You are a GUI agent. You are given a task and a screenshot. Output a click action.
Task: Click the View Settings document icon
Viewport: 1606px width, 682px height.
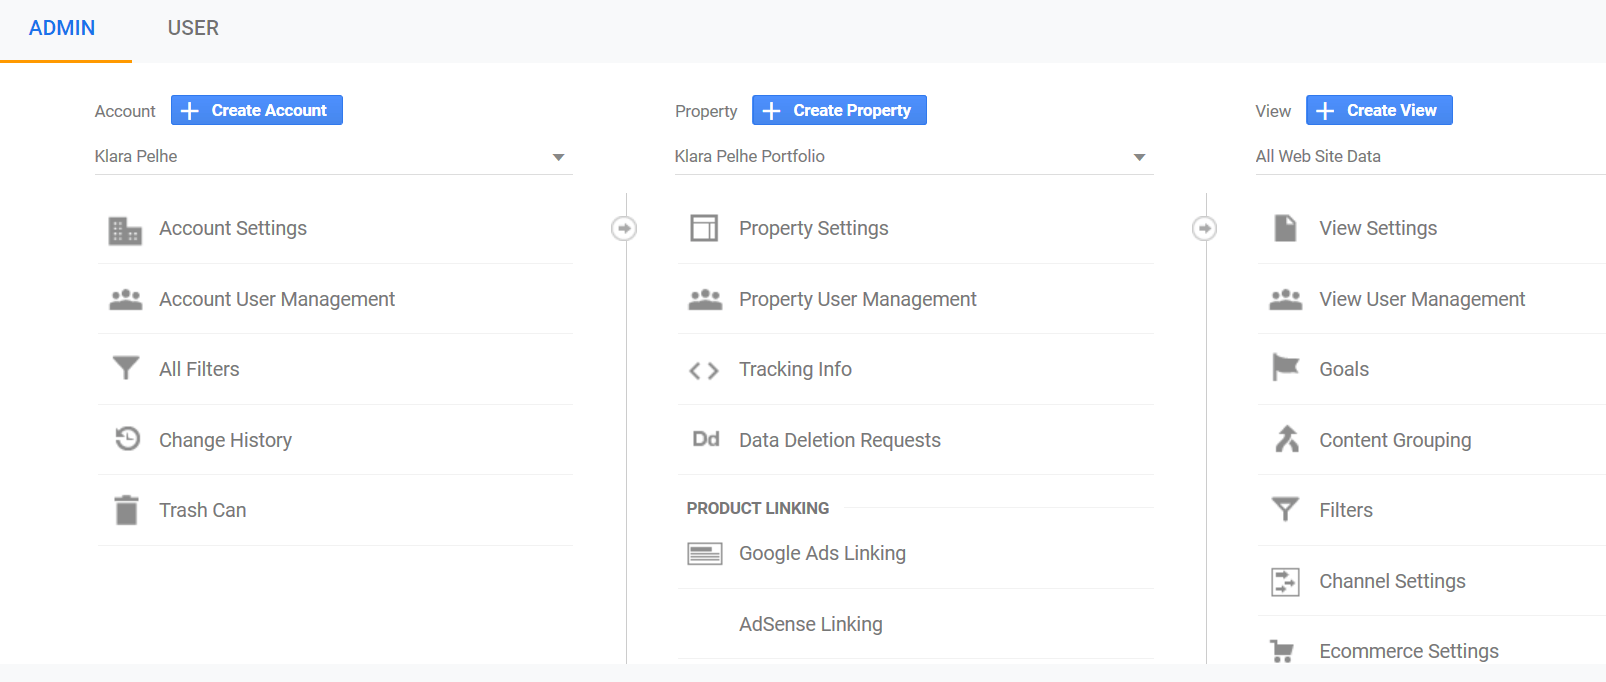pos(1285,228)
